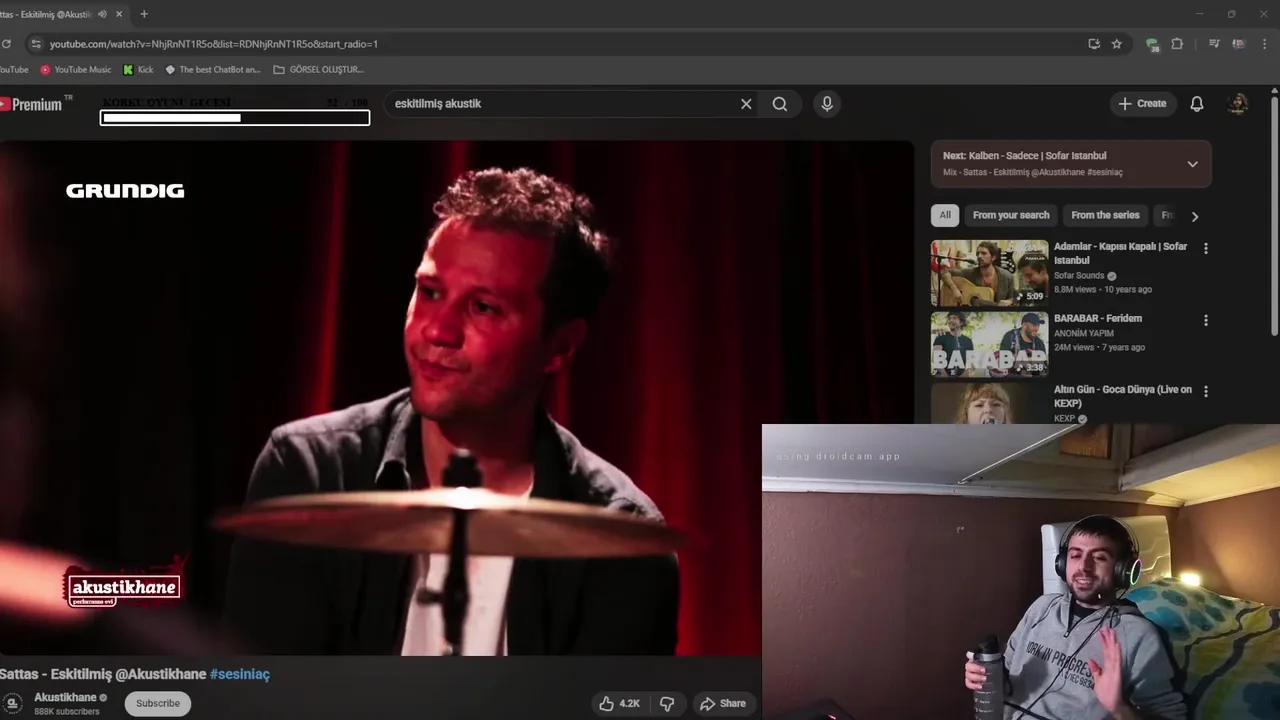Select the From your search chip
Viewport: 1280px width, 720px height.
point(1011,215)
